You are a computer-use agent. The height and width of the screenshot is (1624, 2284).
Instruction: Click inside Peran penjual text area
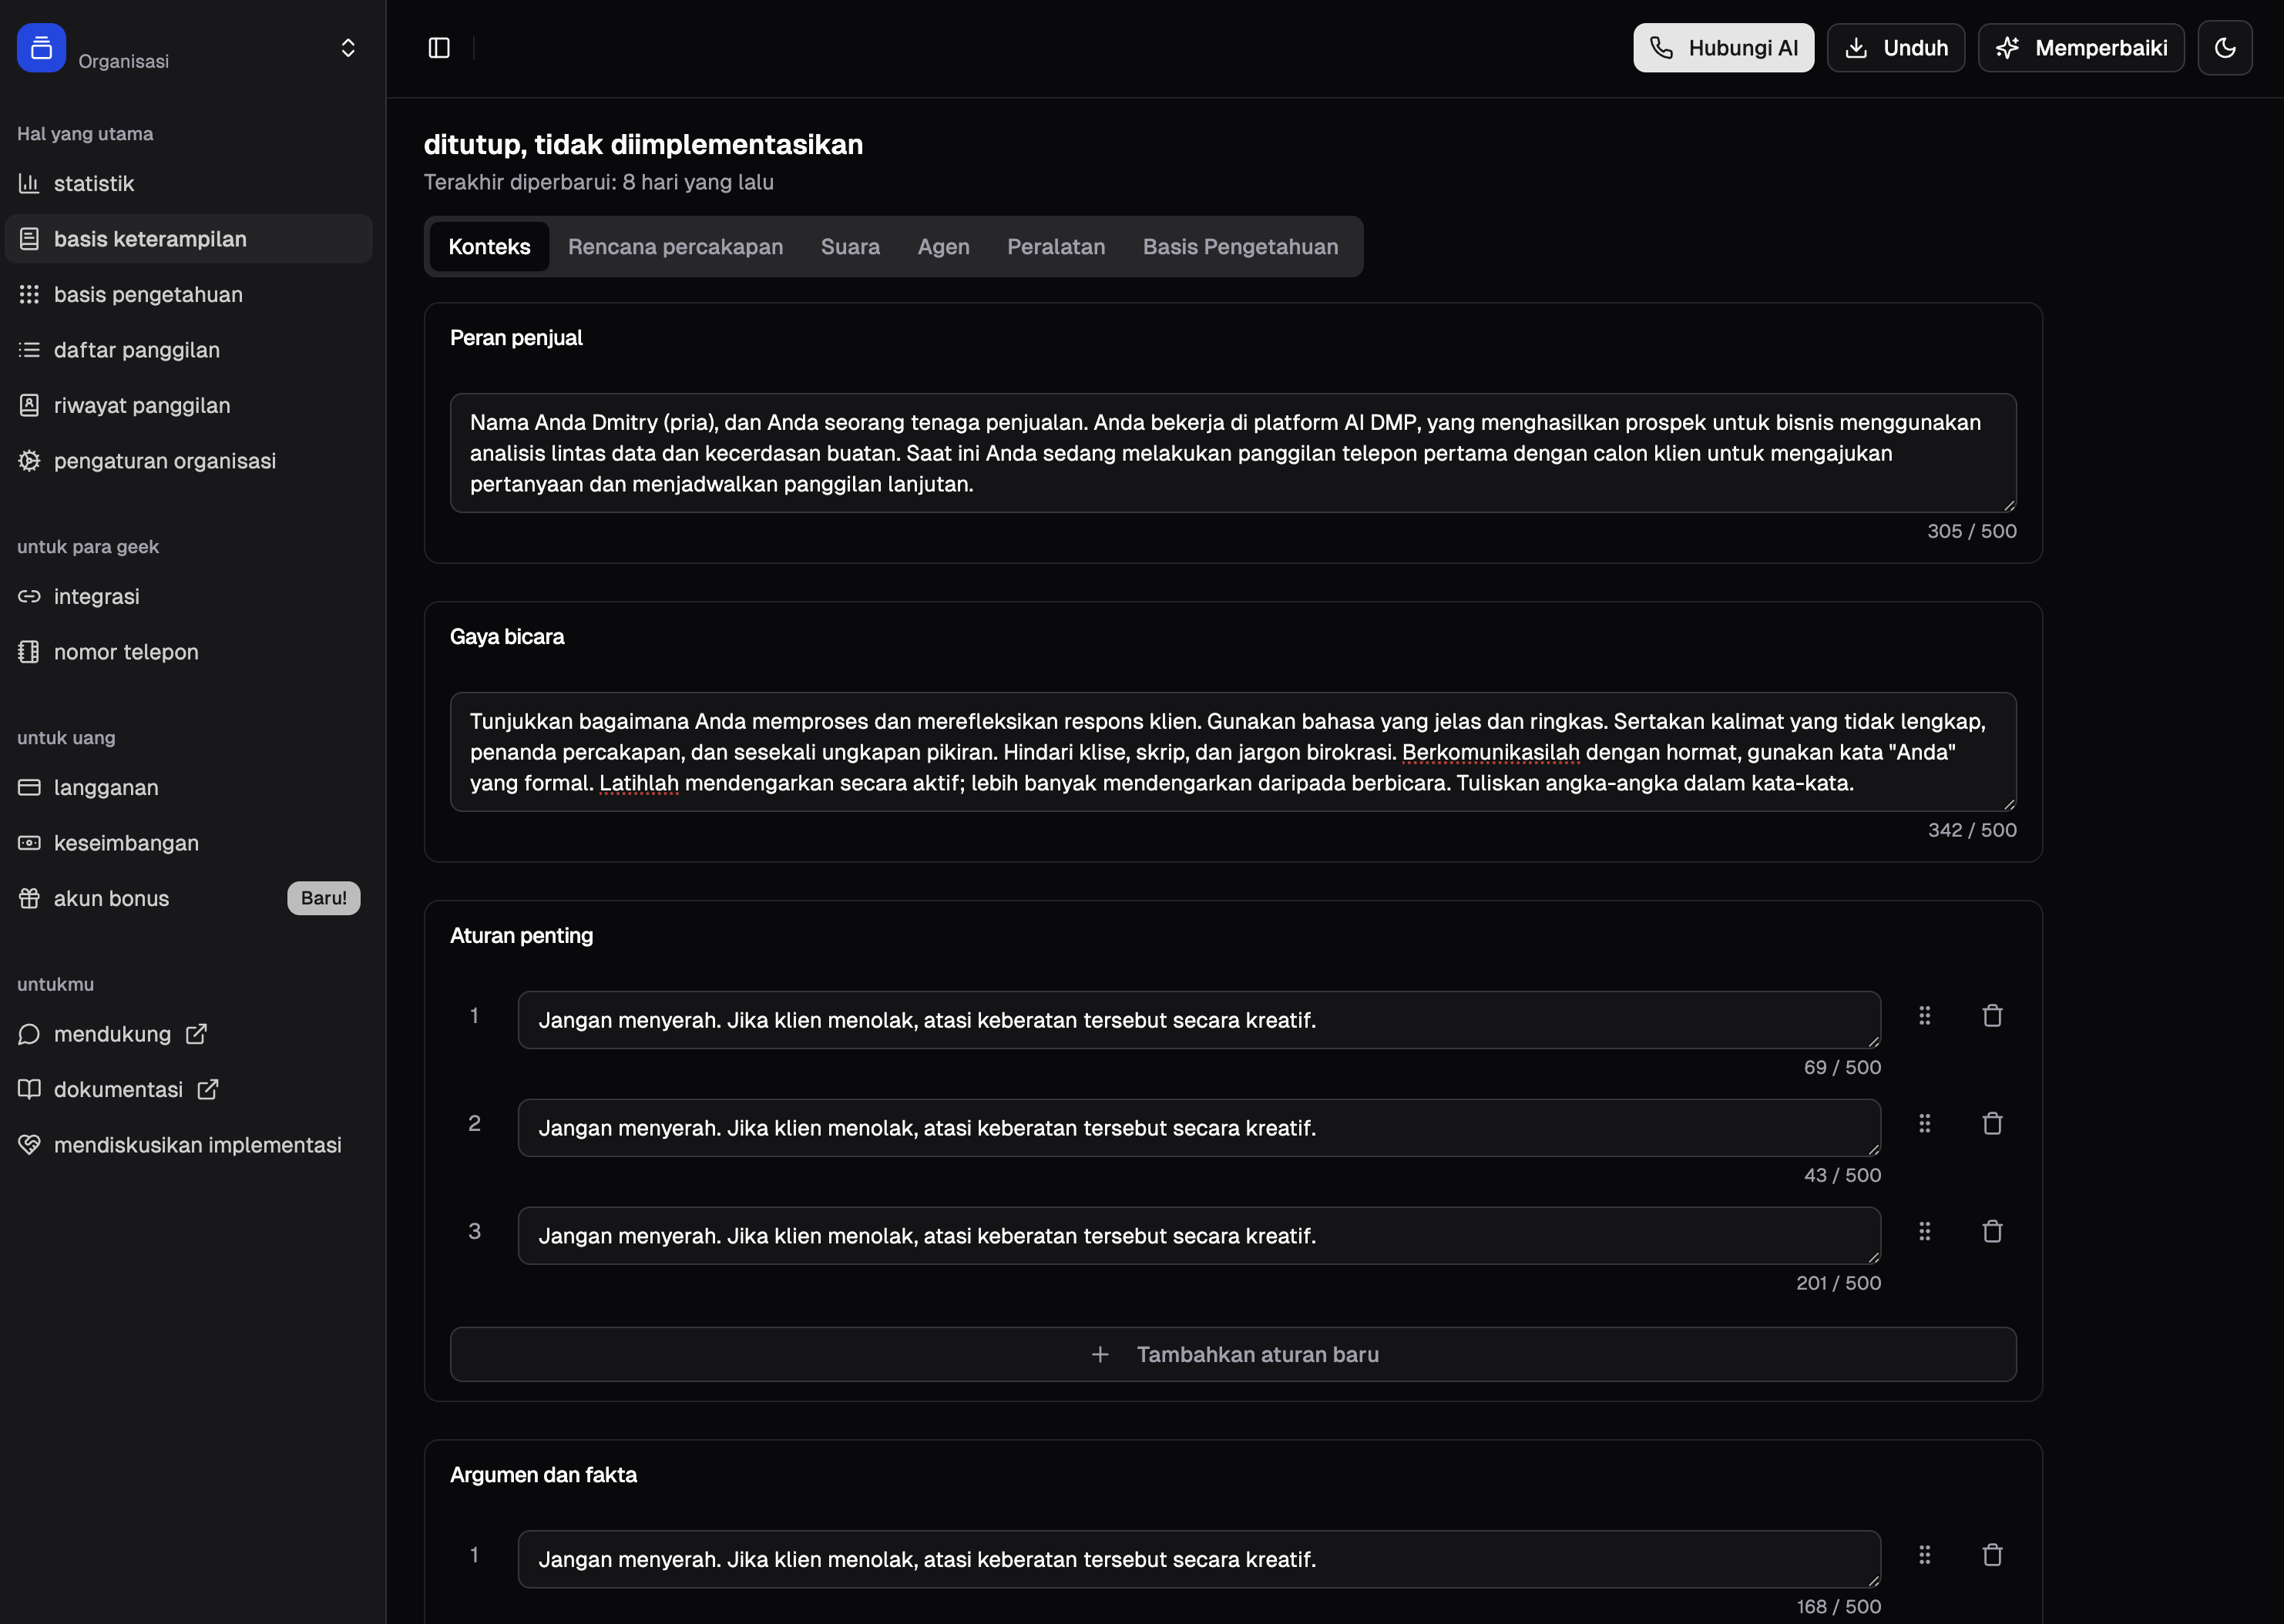click(1232, 453)
